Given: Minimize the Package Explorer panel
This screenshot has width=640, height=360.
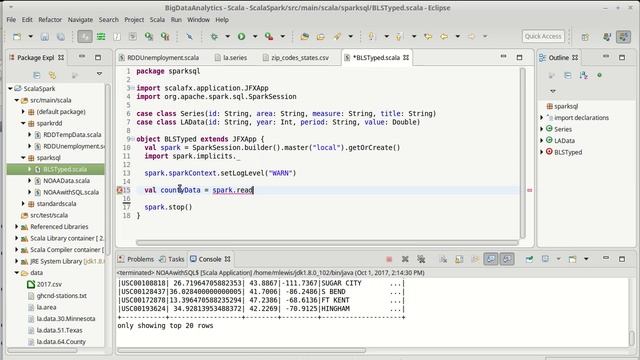Looking at the screenshot, I should (82, 56).
